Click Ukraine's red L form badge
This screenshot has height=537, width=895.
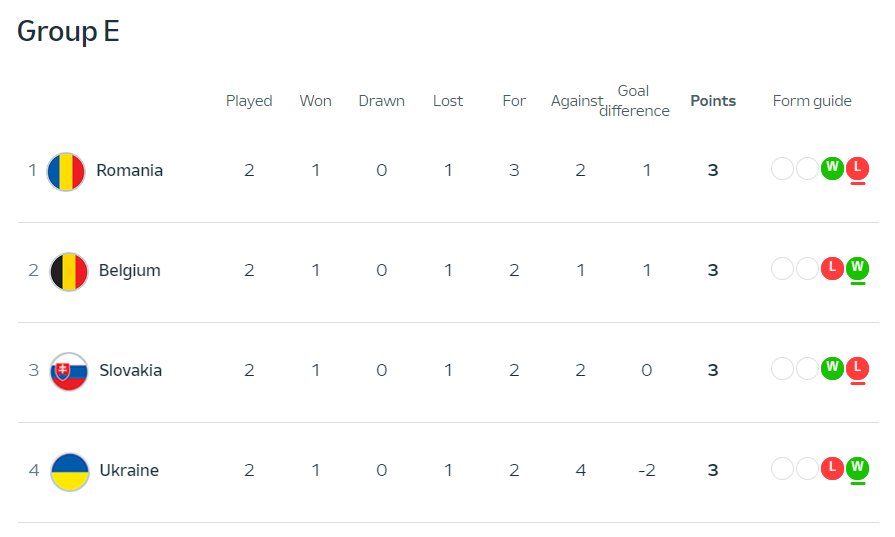click(832, 468)
